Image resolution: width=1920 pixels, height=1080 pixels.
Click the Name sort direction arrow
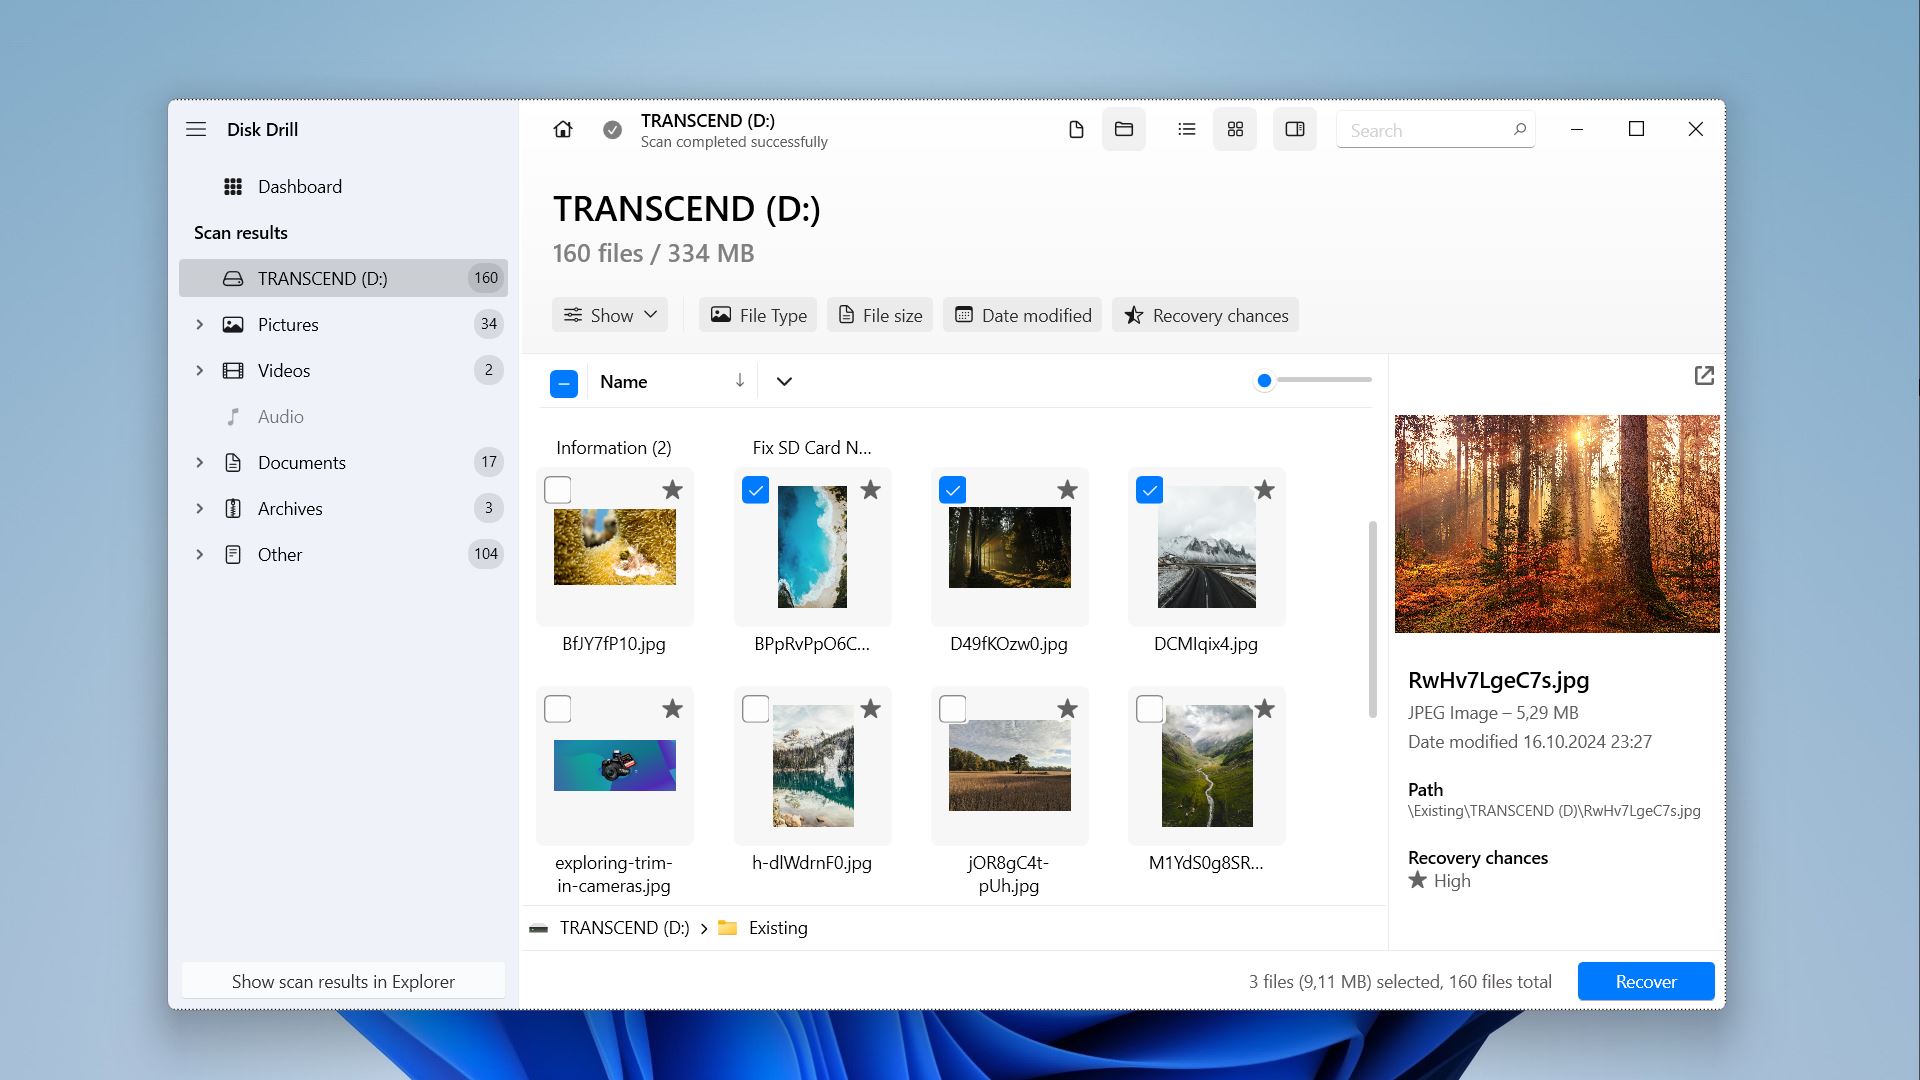(x=740, y=380)
